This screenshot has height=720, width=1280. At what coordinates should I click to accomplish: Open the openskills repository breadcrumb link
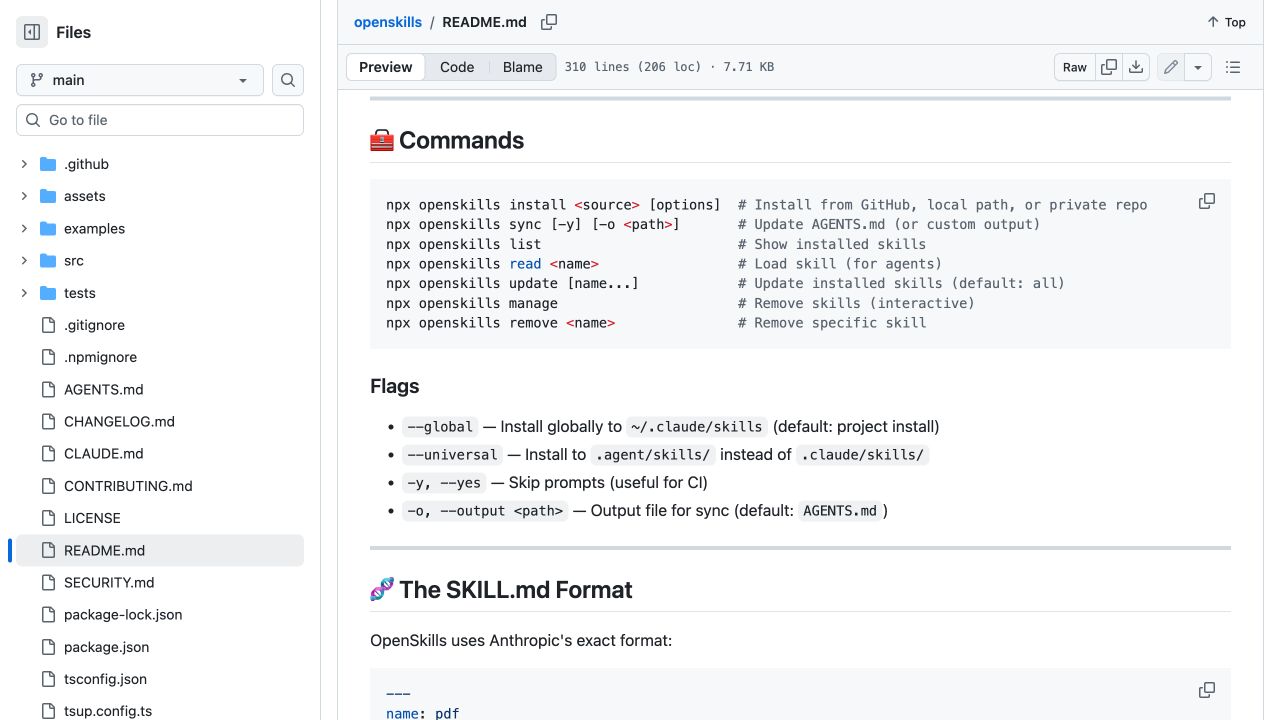(x=388, y=22)
